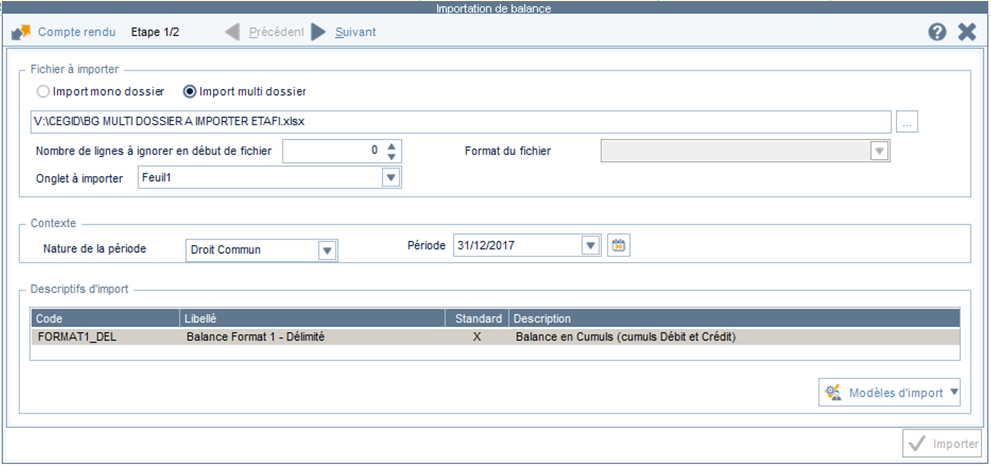This screenshot has height=466, width=991.
Task: Close the Importation de balance dialog
Action: (x=967, y=32)
